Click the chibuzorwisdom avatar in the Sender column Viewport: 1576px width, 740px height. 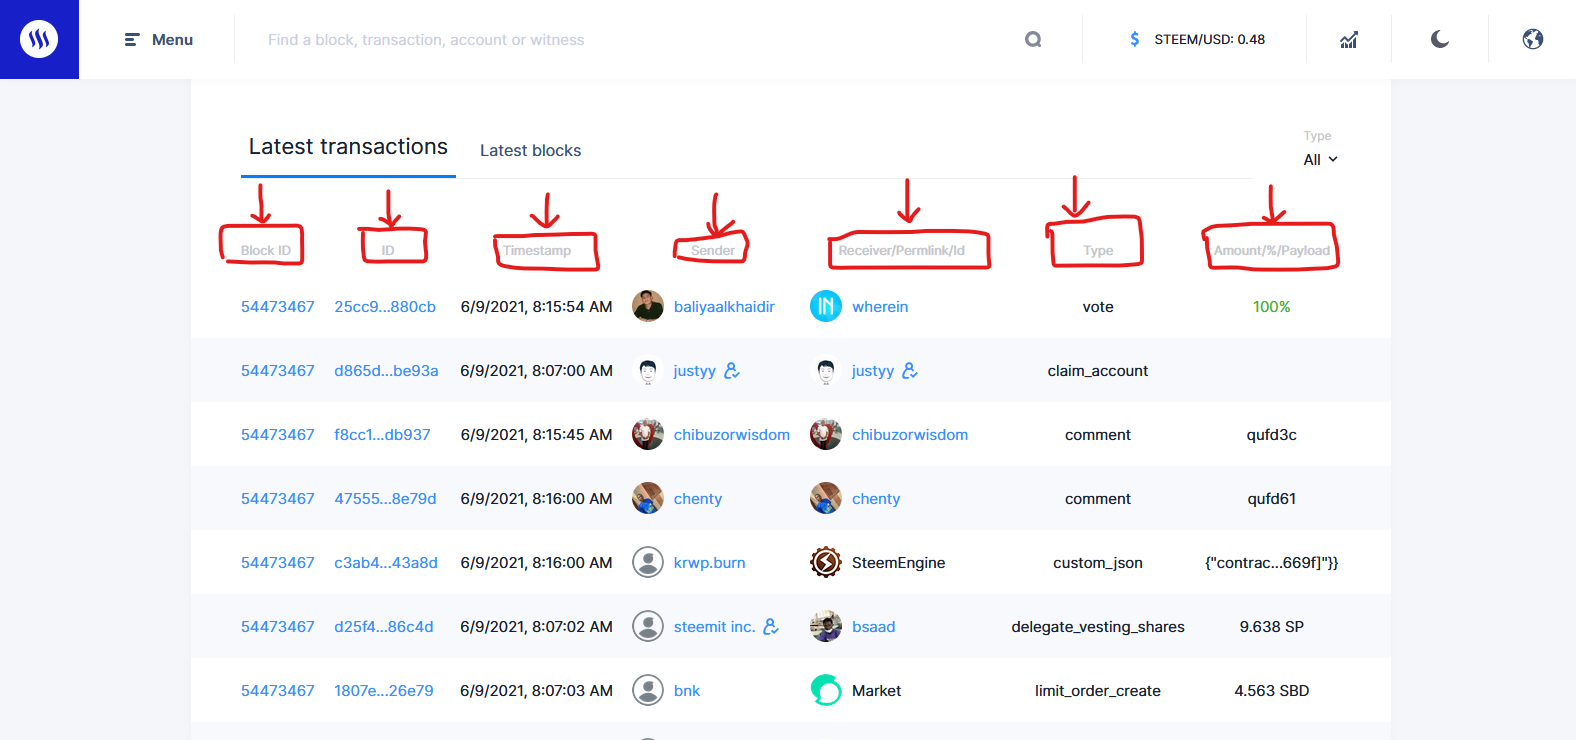[x=648, y=434]
